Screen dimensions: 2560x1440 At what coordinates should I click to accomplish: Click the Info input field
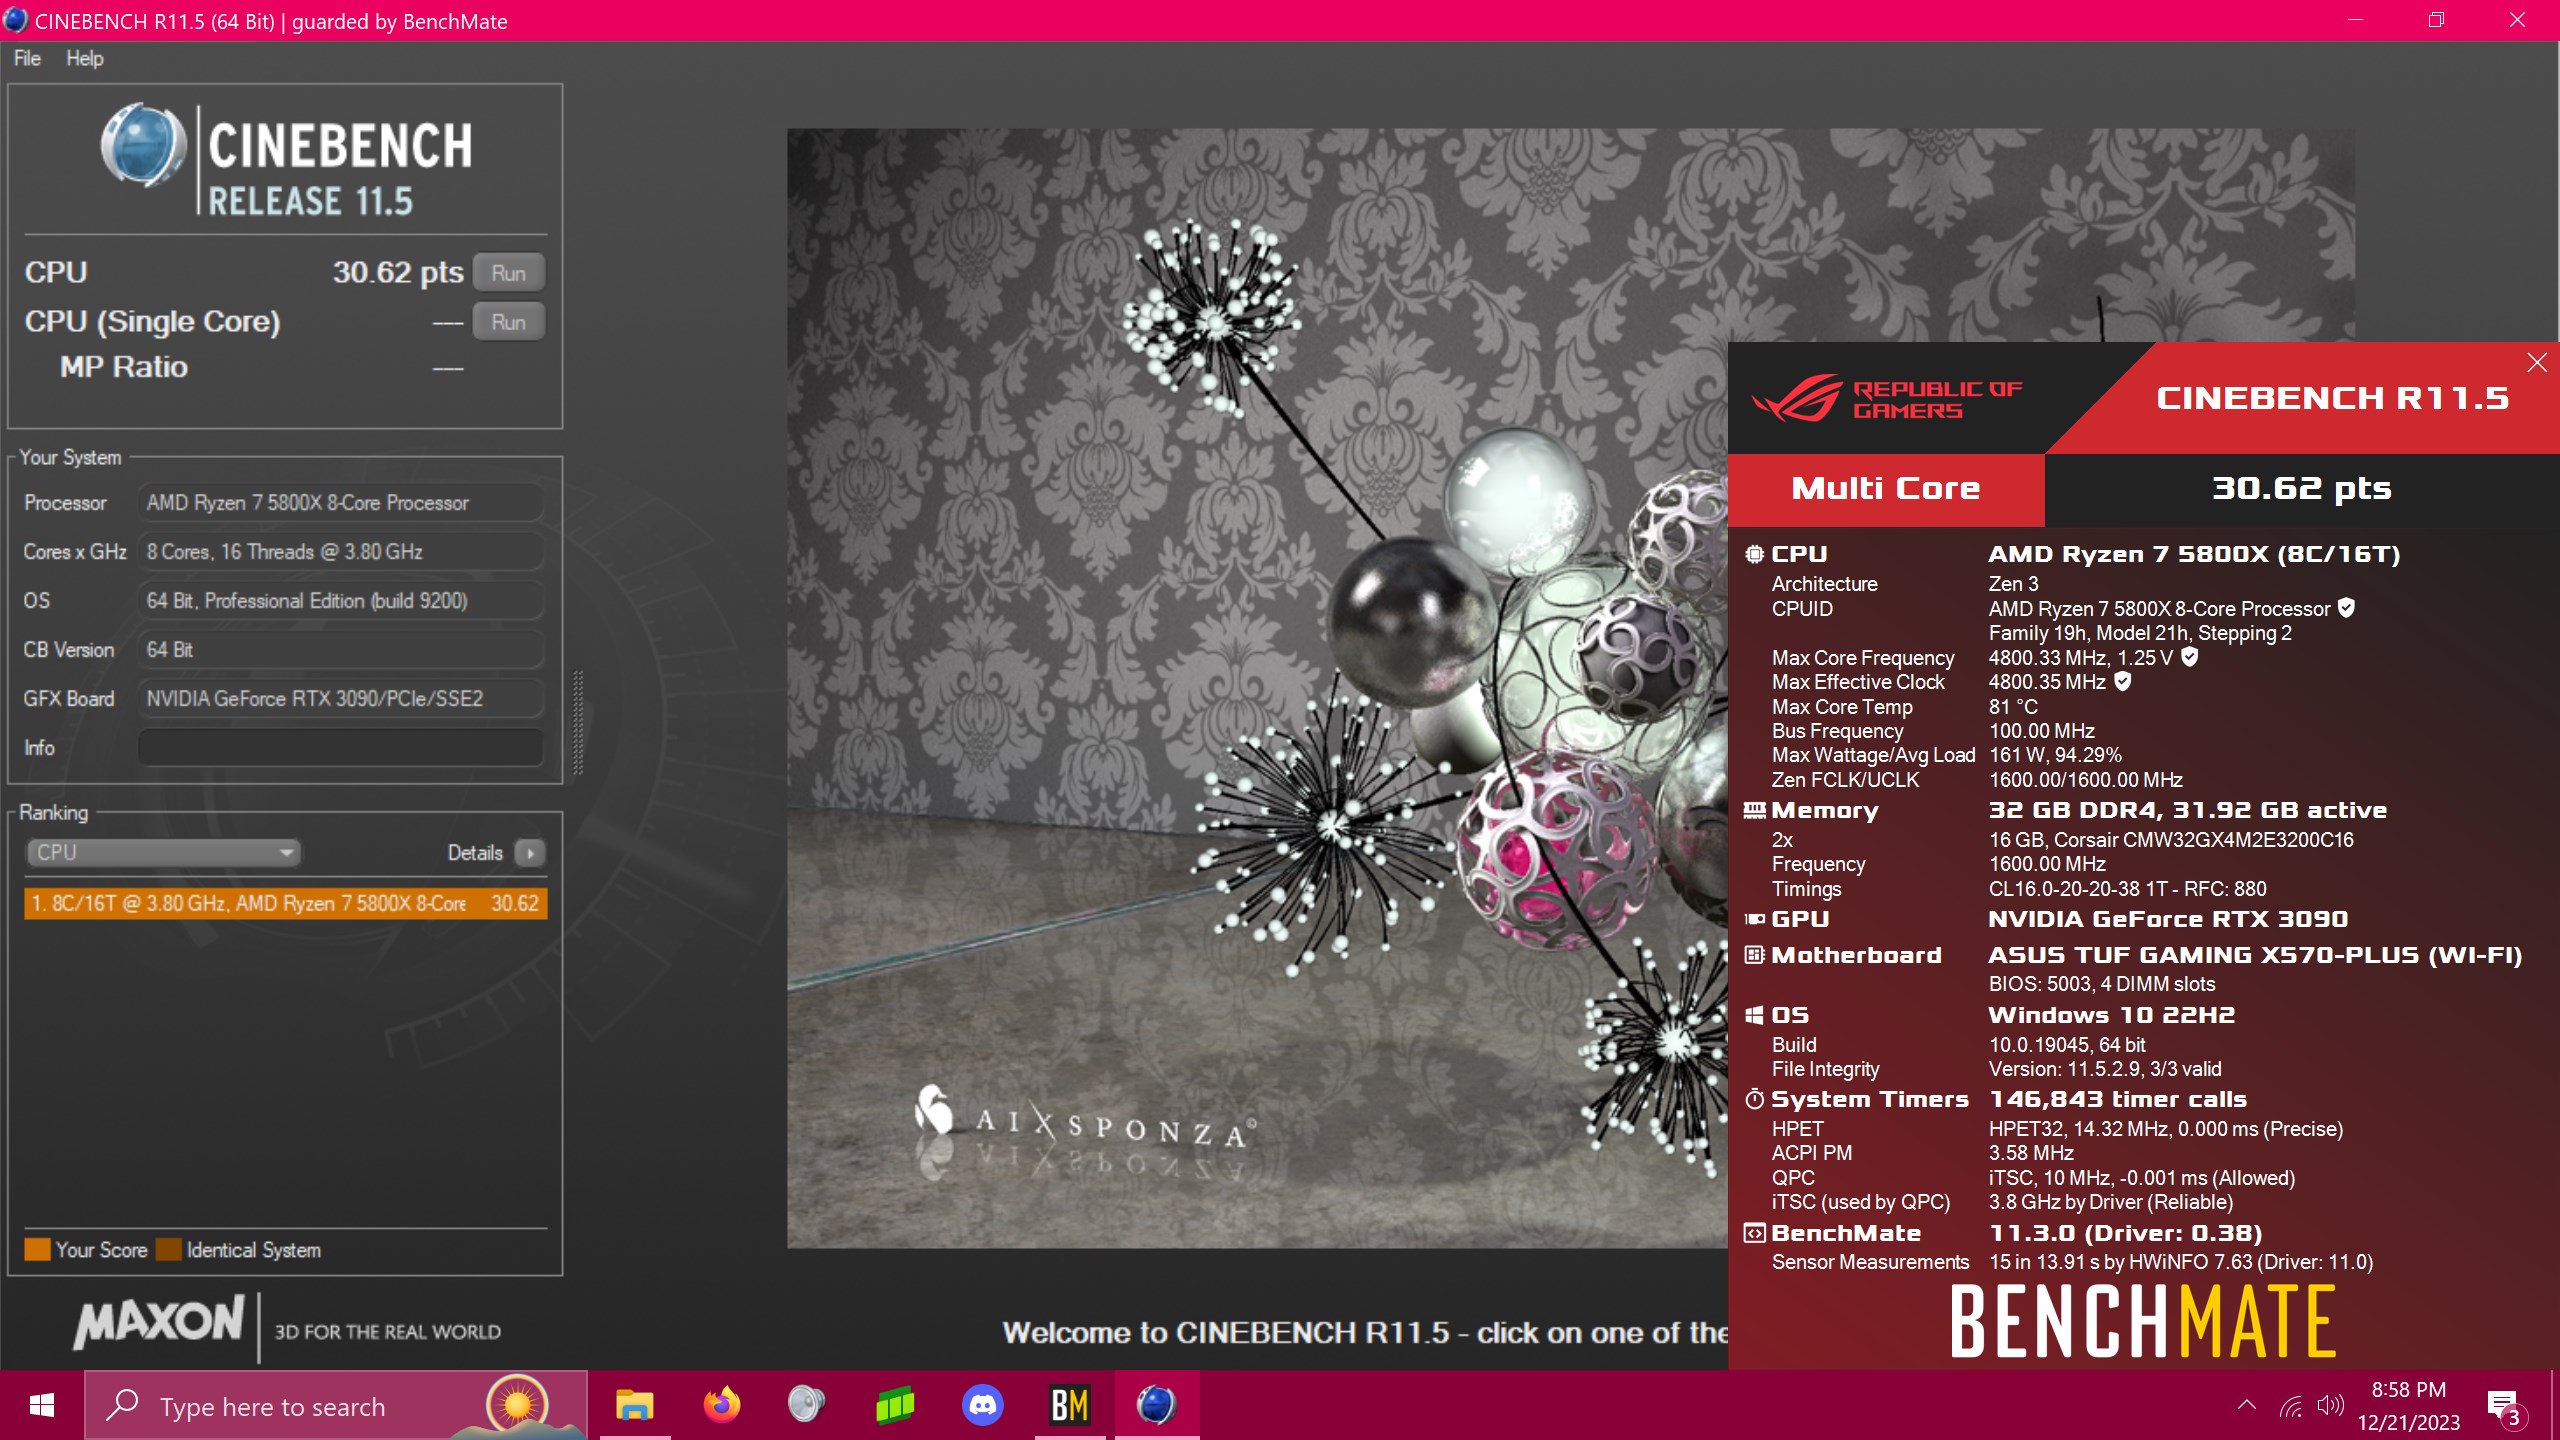pos(341,747)
